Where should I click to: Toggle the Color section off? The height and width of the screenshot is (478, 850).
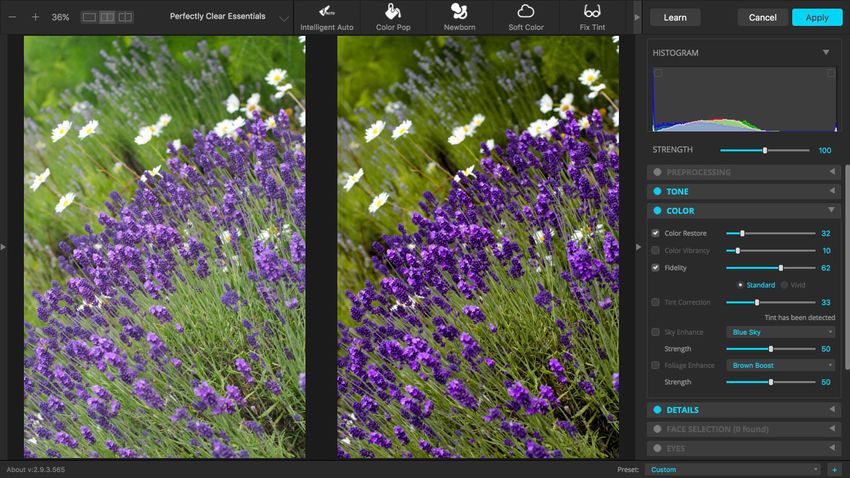click(658, 211)
